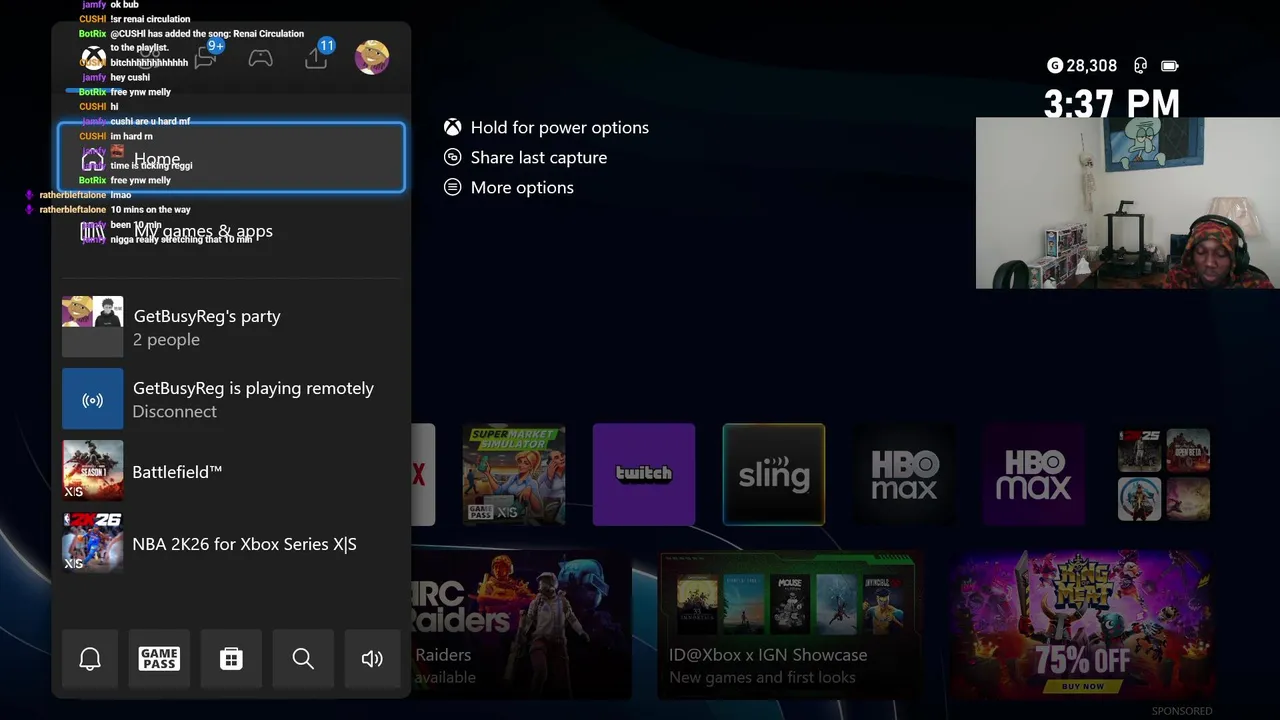Click the SPONSORED label
This screenshot has width=1280, height=720.
coord(1182,711)
